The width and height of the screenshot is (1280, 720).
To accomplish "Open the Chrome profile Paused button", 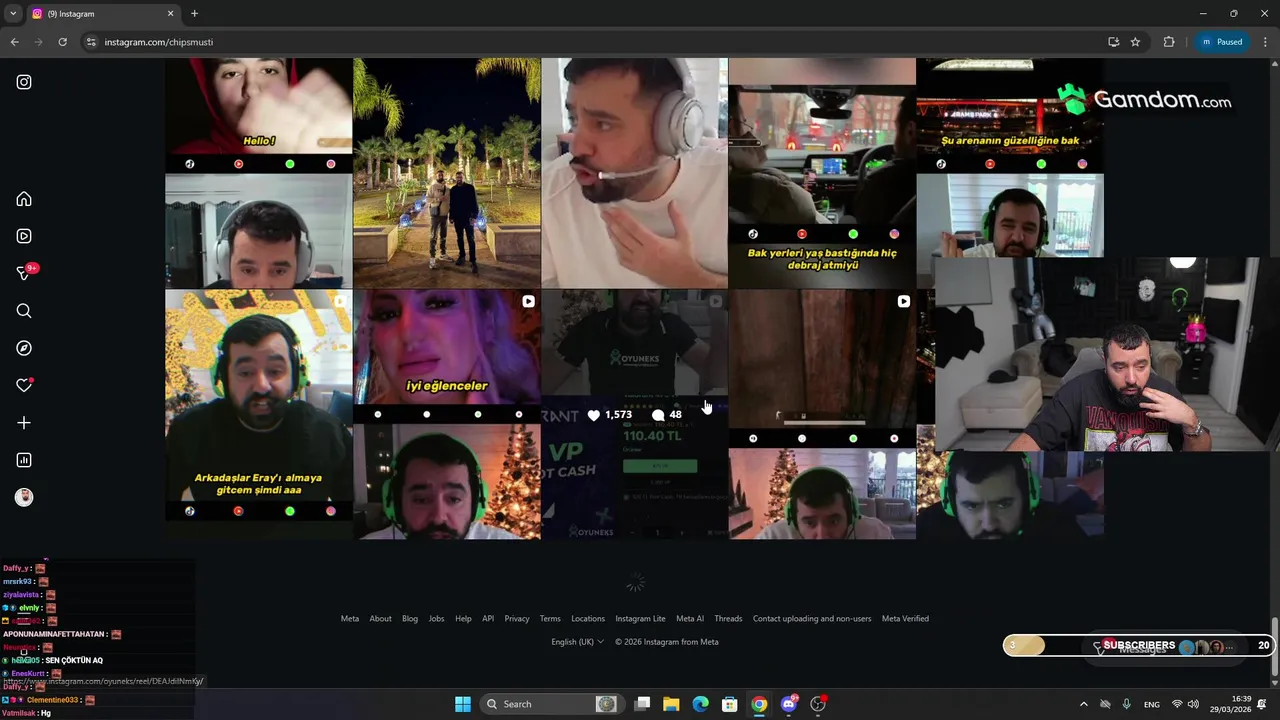I will click(x=1222, y=42).
